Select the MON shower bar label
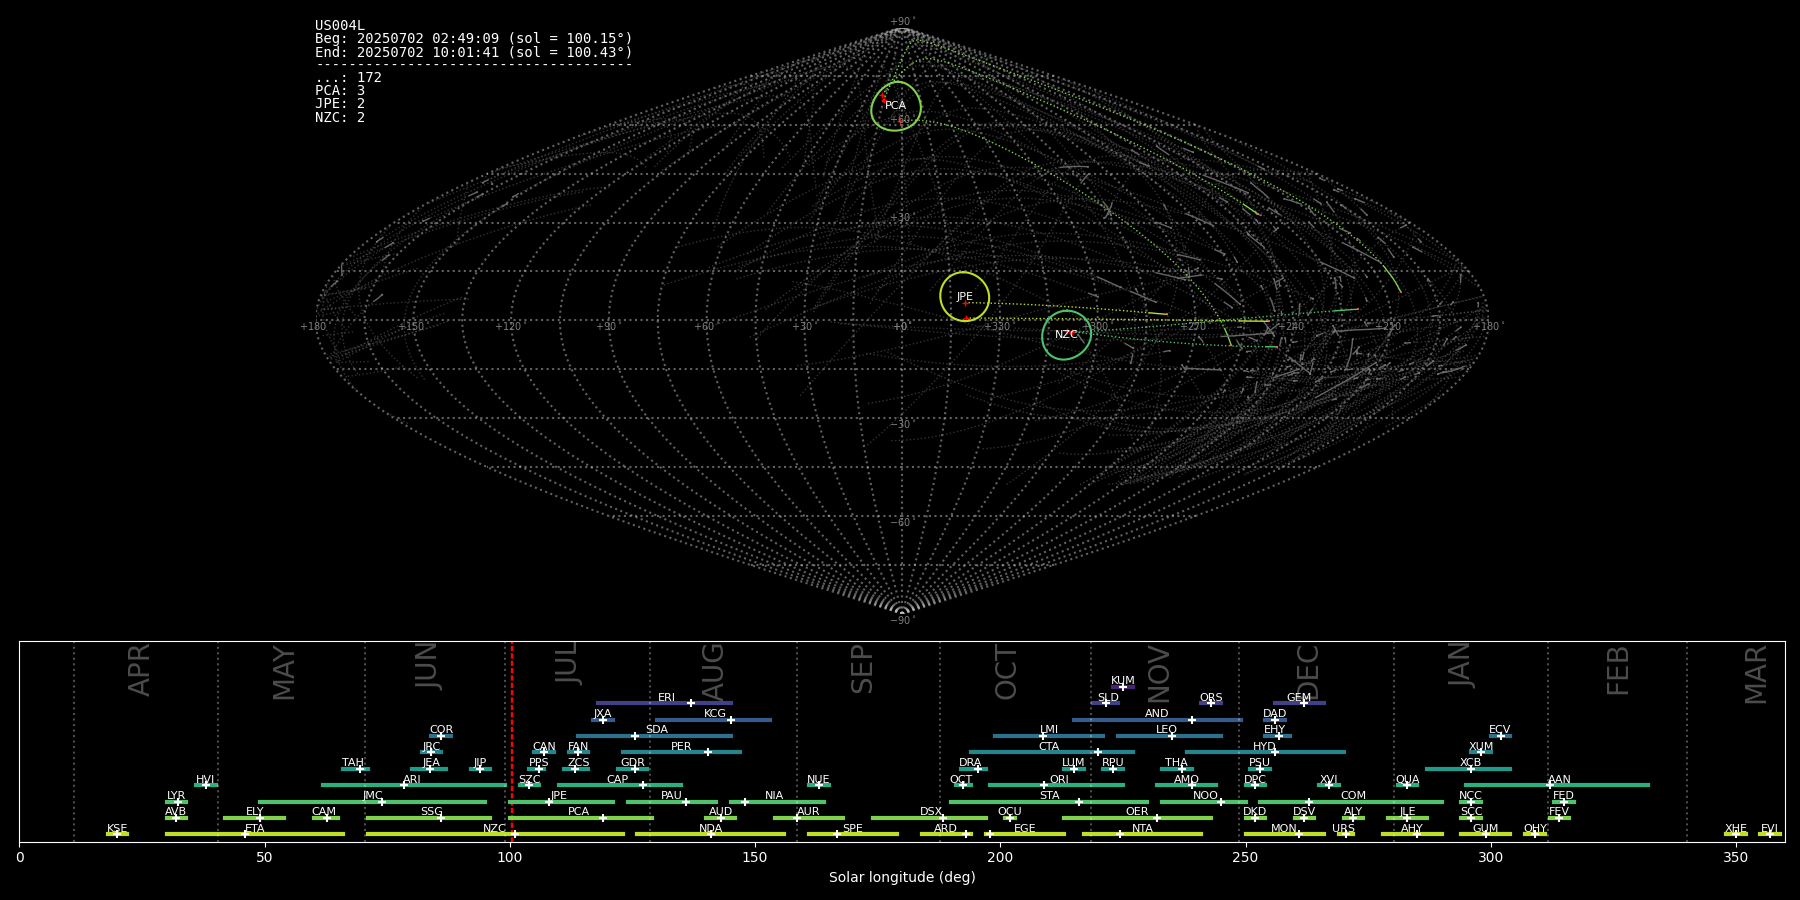 click(1284, 829)
